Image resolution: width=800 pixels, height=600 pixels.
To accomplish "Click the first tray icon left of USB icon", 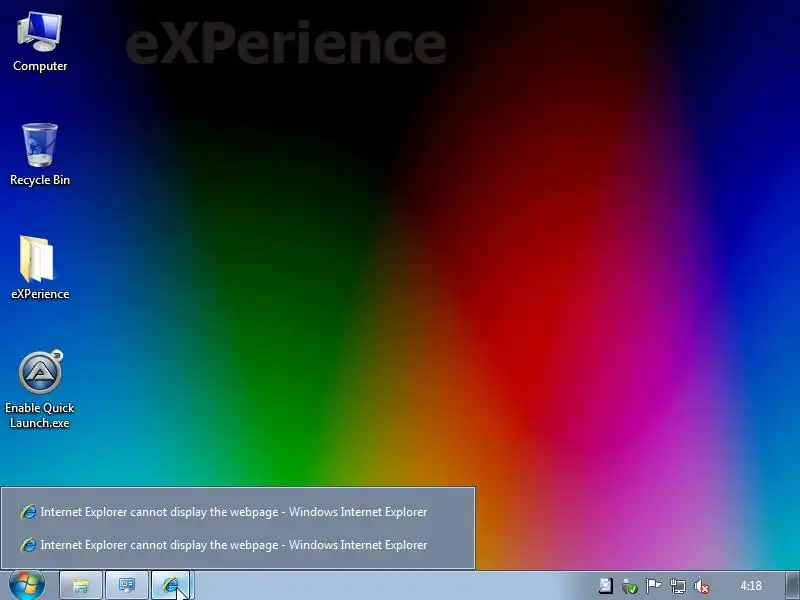I will (x=606, y=586).
